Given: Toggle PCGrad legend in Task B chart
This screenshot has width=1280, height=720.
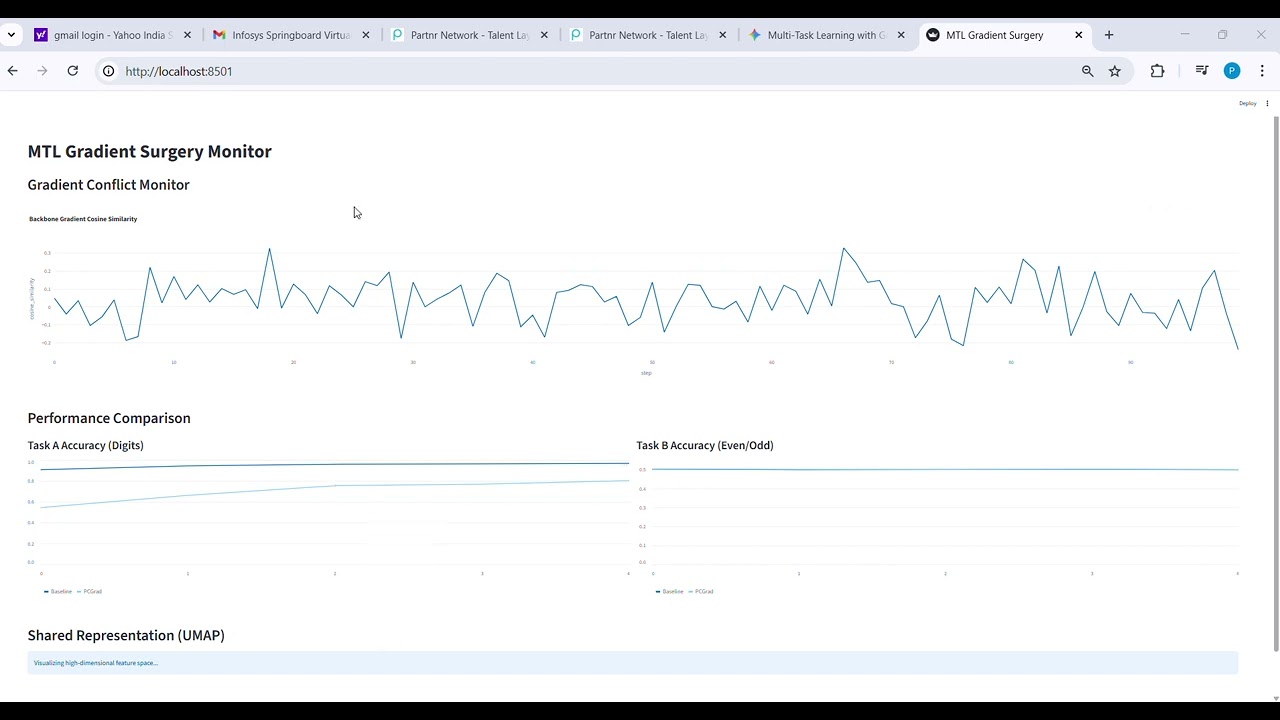Looking at the screenshot, I should (x=701, y=591).
